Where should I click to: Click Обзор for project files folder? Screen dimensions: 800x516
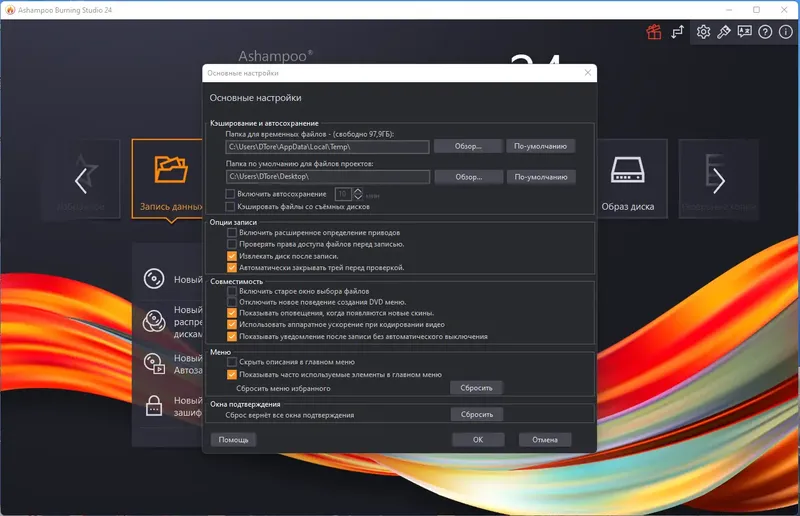468,177
